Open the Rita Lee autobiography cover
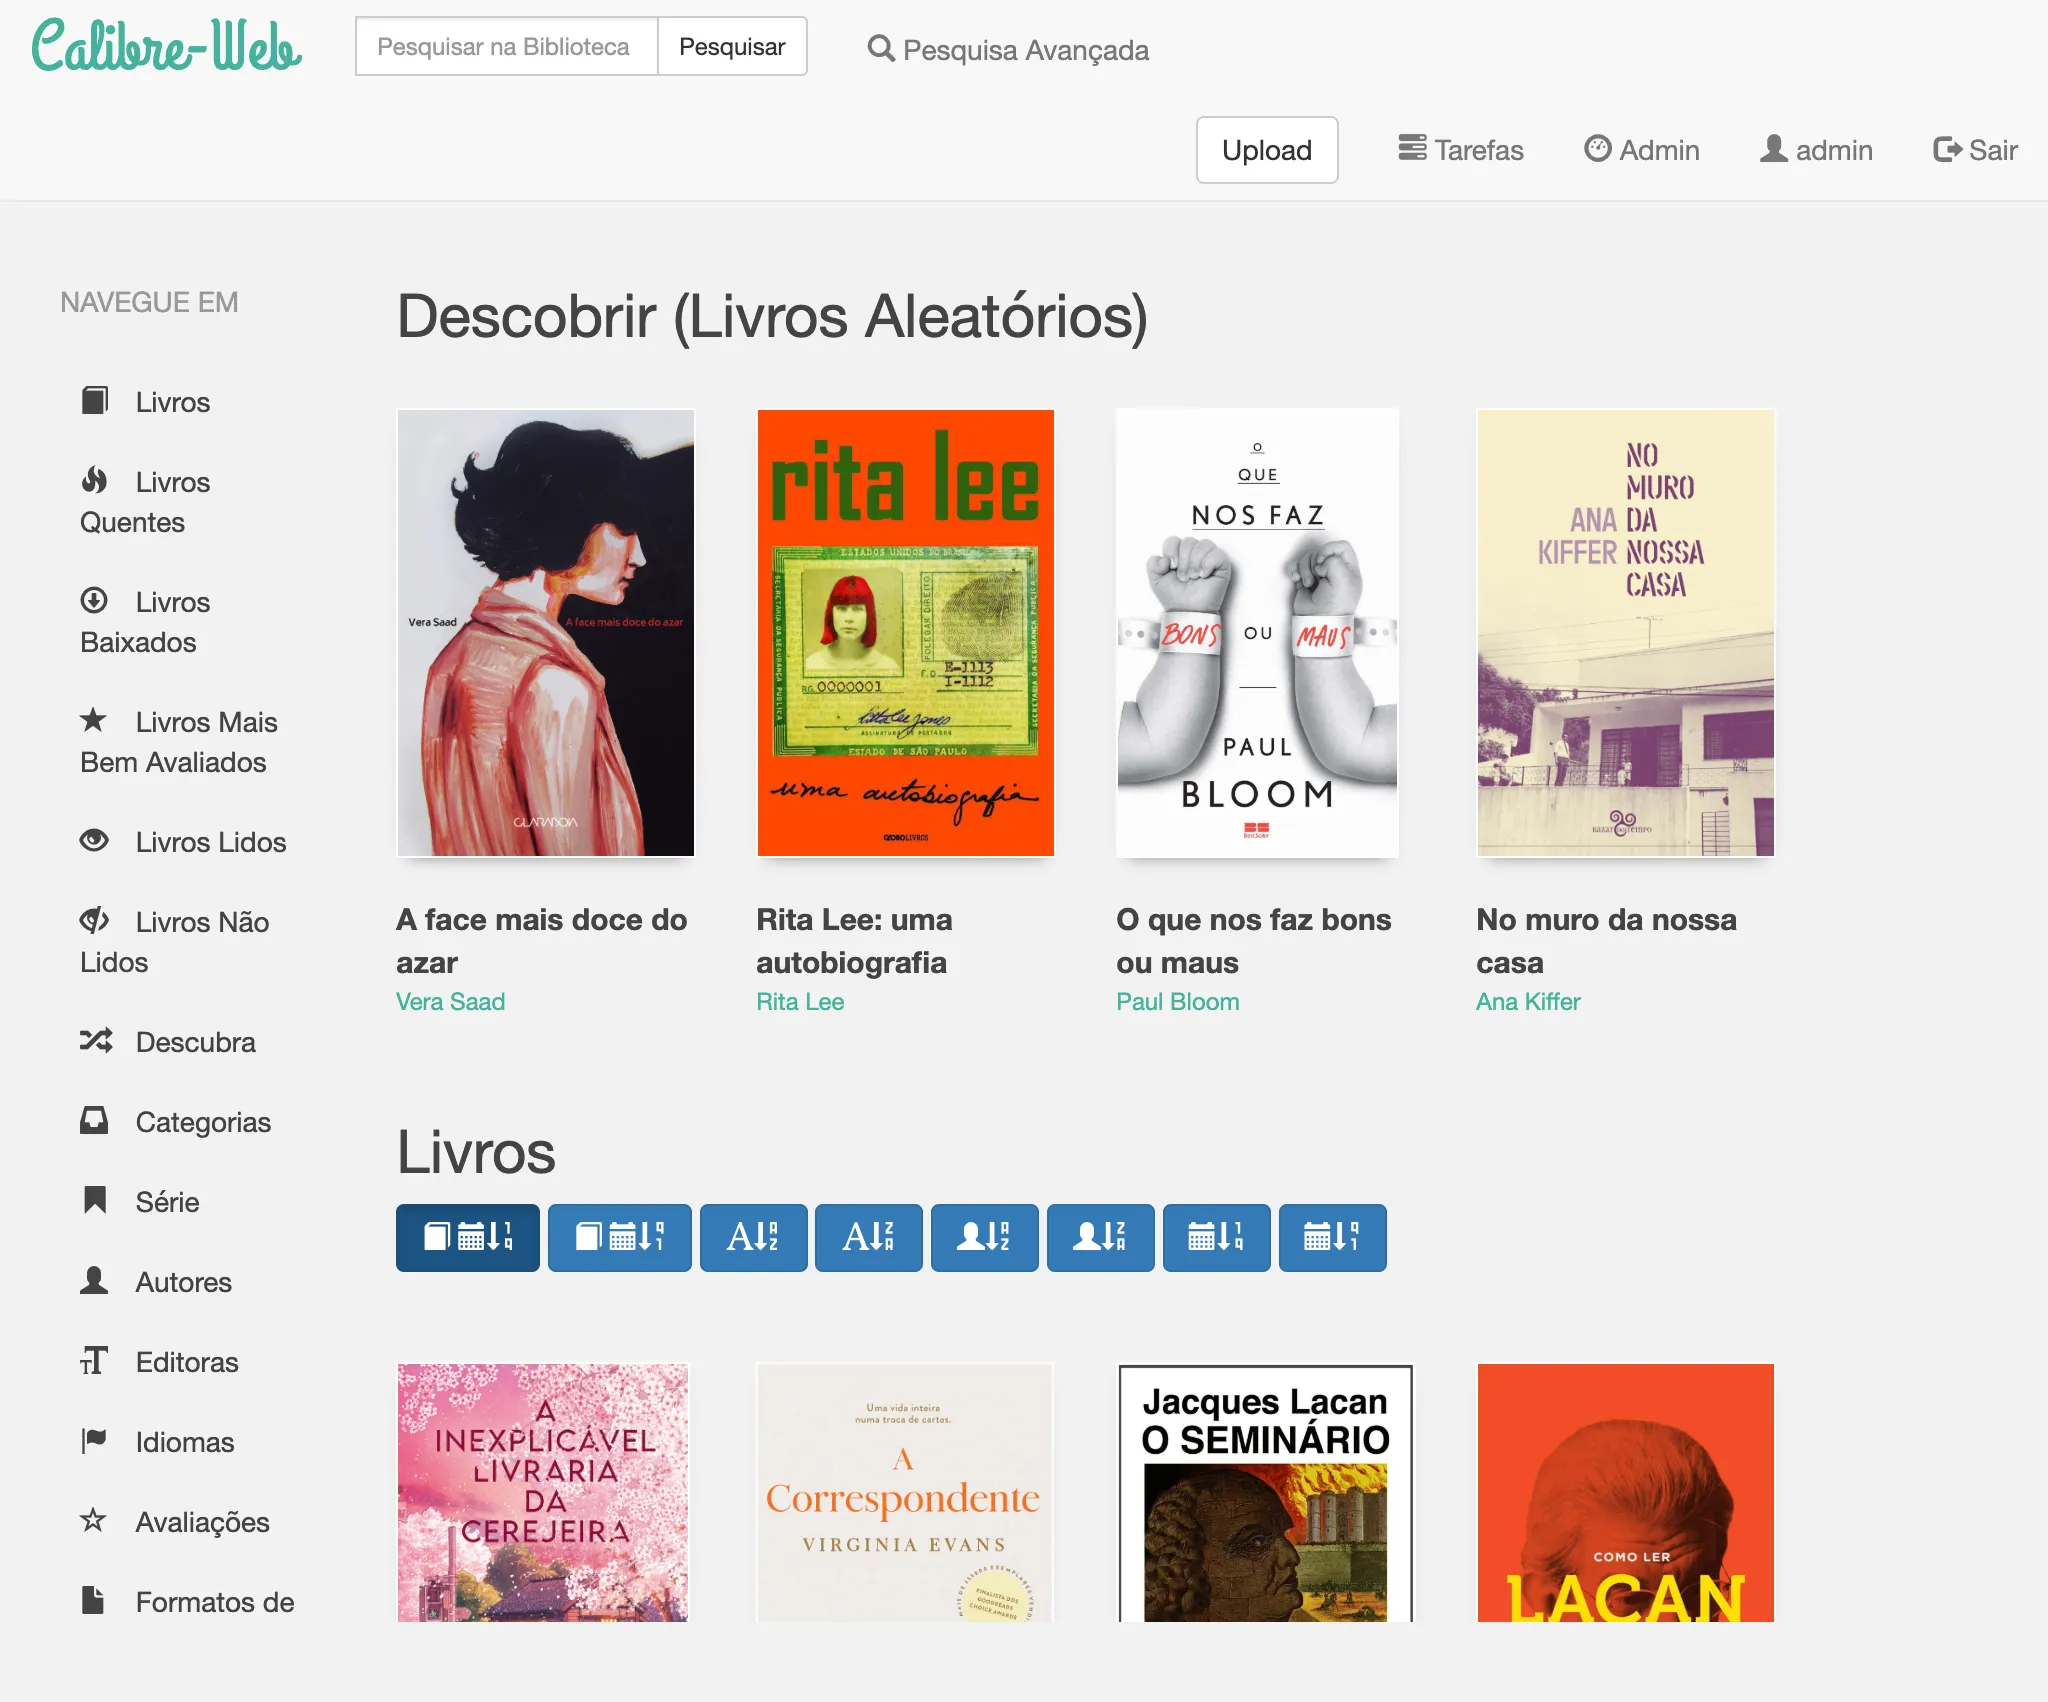 [906, 633]
